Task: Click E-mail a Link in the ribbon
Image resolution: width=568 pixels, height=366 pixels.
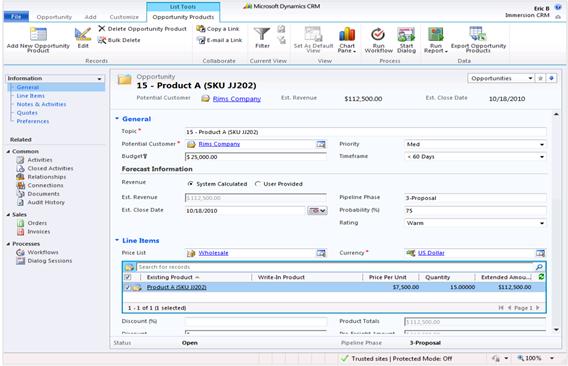Action: (x=219, y=40)
